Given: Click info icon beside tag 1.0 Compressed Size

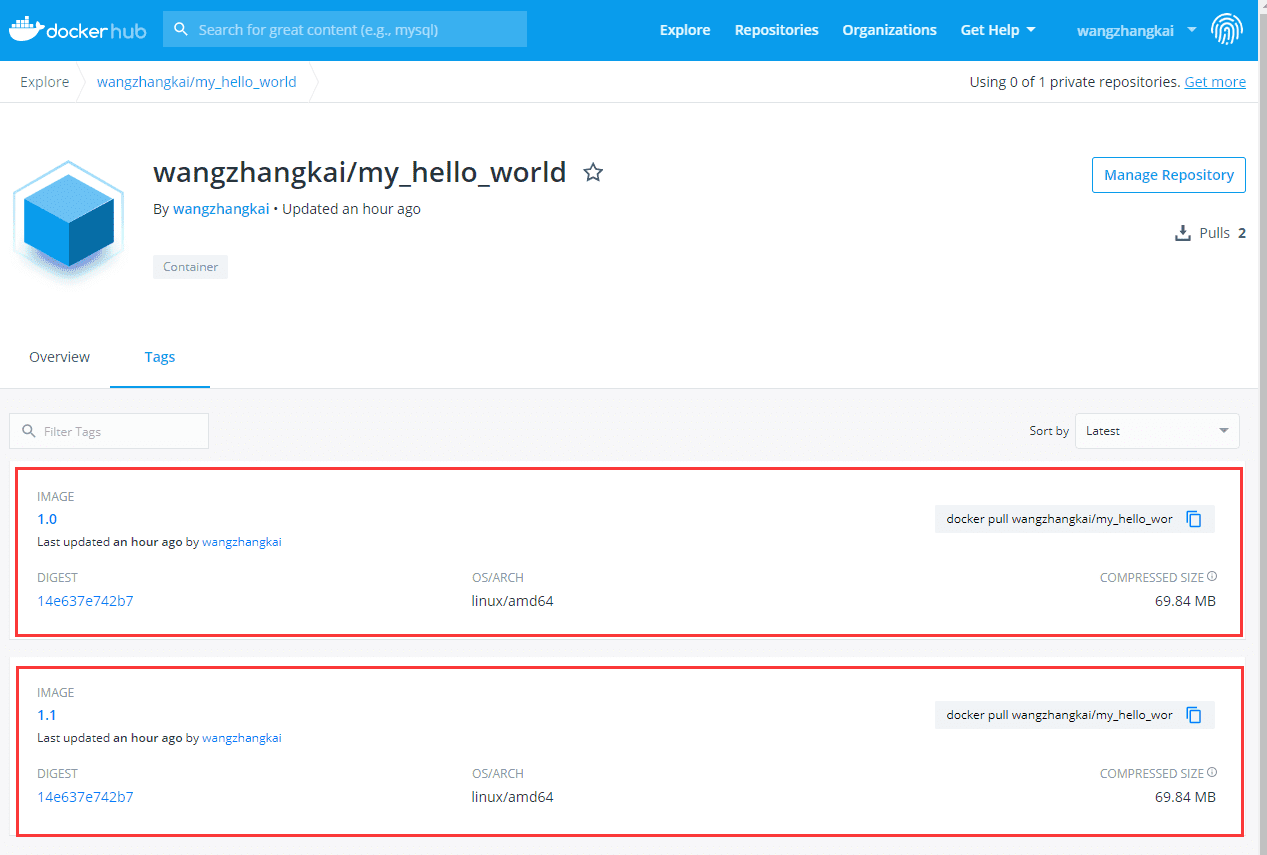Looking at the screenshot, I should click(x=1212, y=577).
